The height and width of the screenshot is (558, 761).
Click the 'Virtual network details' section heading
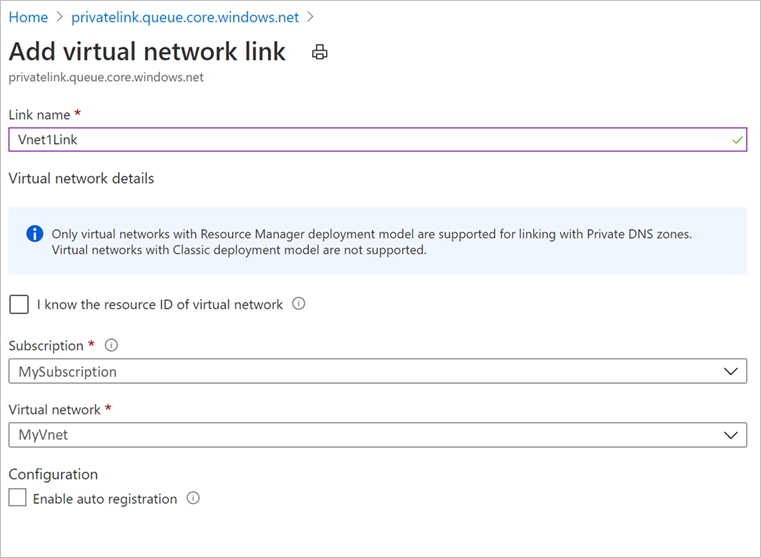[81, 179]
